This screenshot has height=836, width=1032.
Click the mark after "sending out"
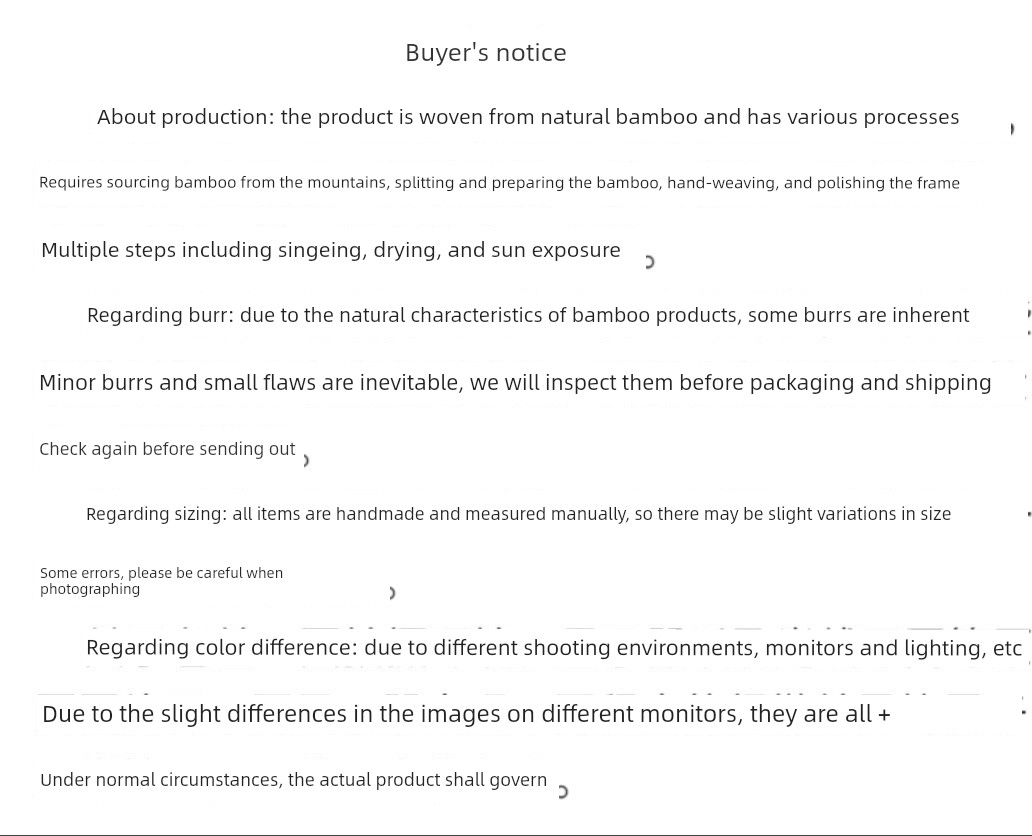(x=306, y=461)
